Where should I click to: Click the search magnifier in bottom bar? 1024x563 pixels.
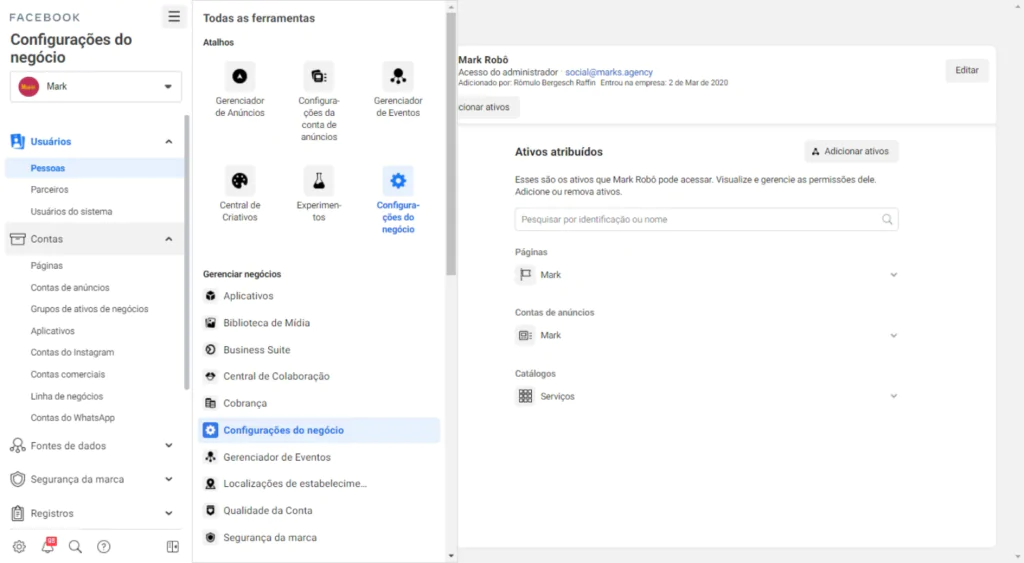tap(76, 547)
